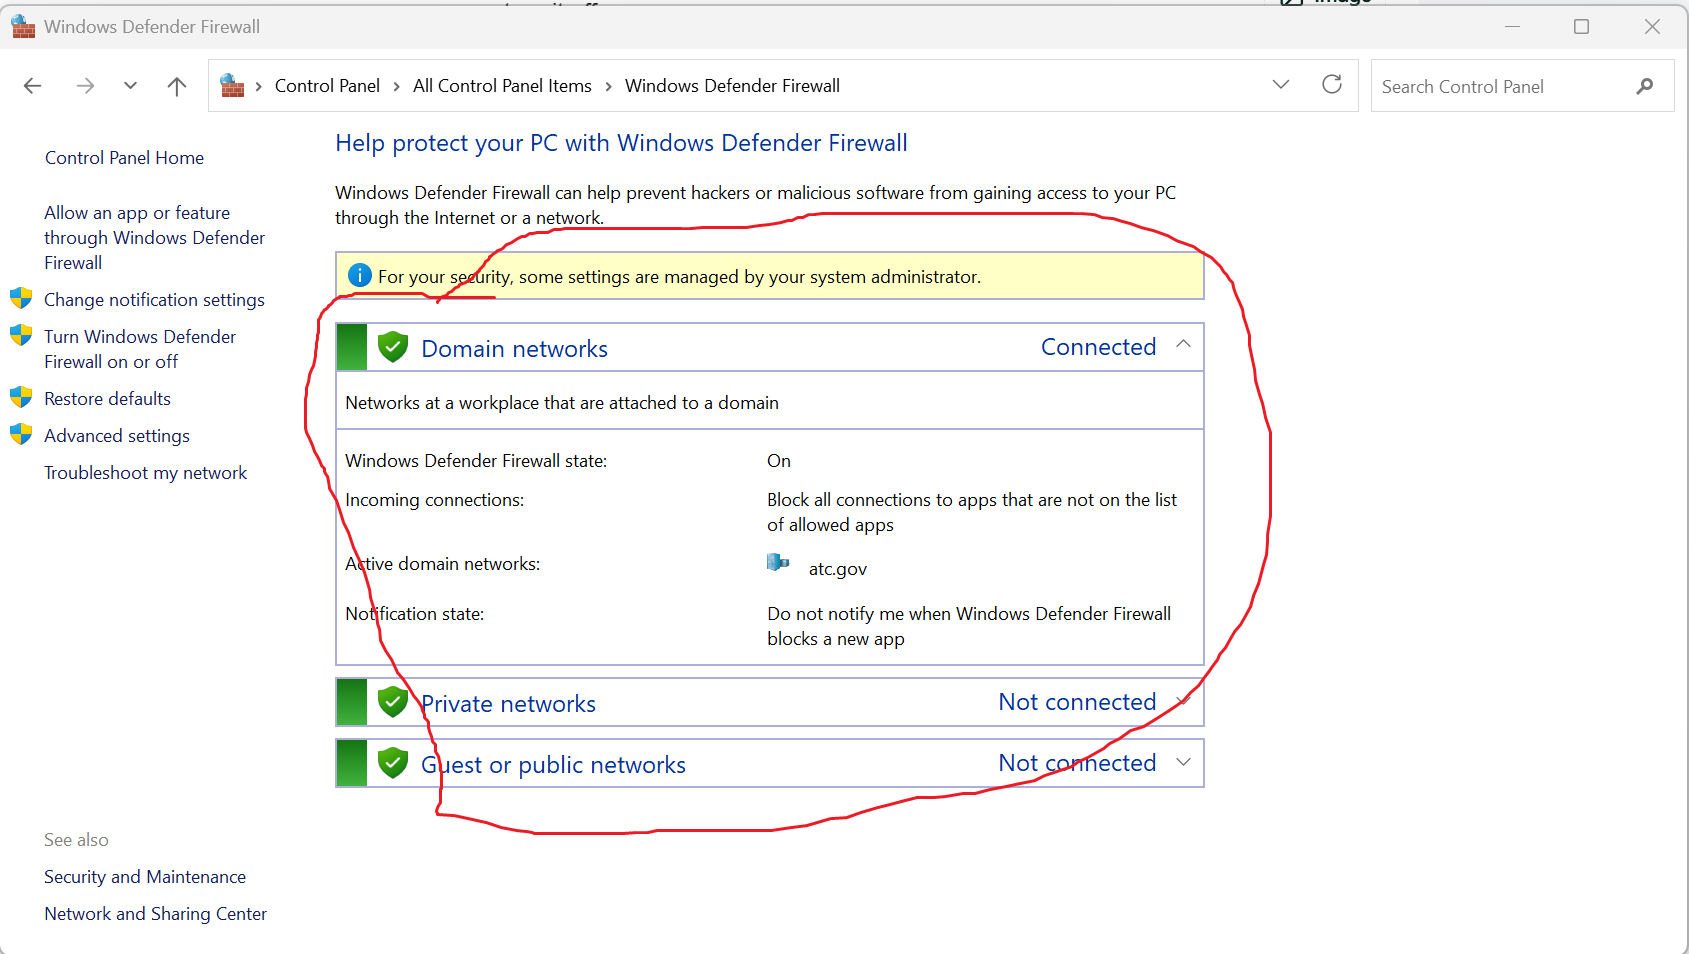Select All Control Panel Items breadcrumb

[x=502, y=86]
